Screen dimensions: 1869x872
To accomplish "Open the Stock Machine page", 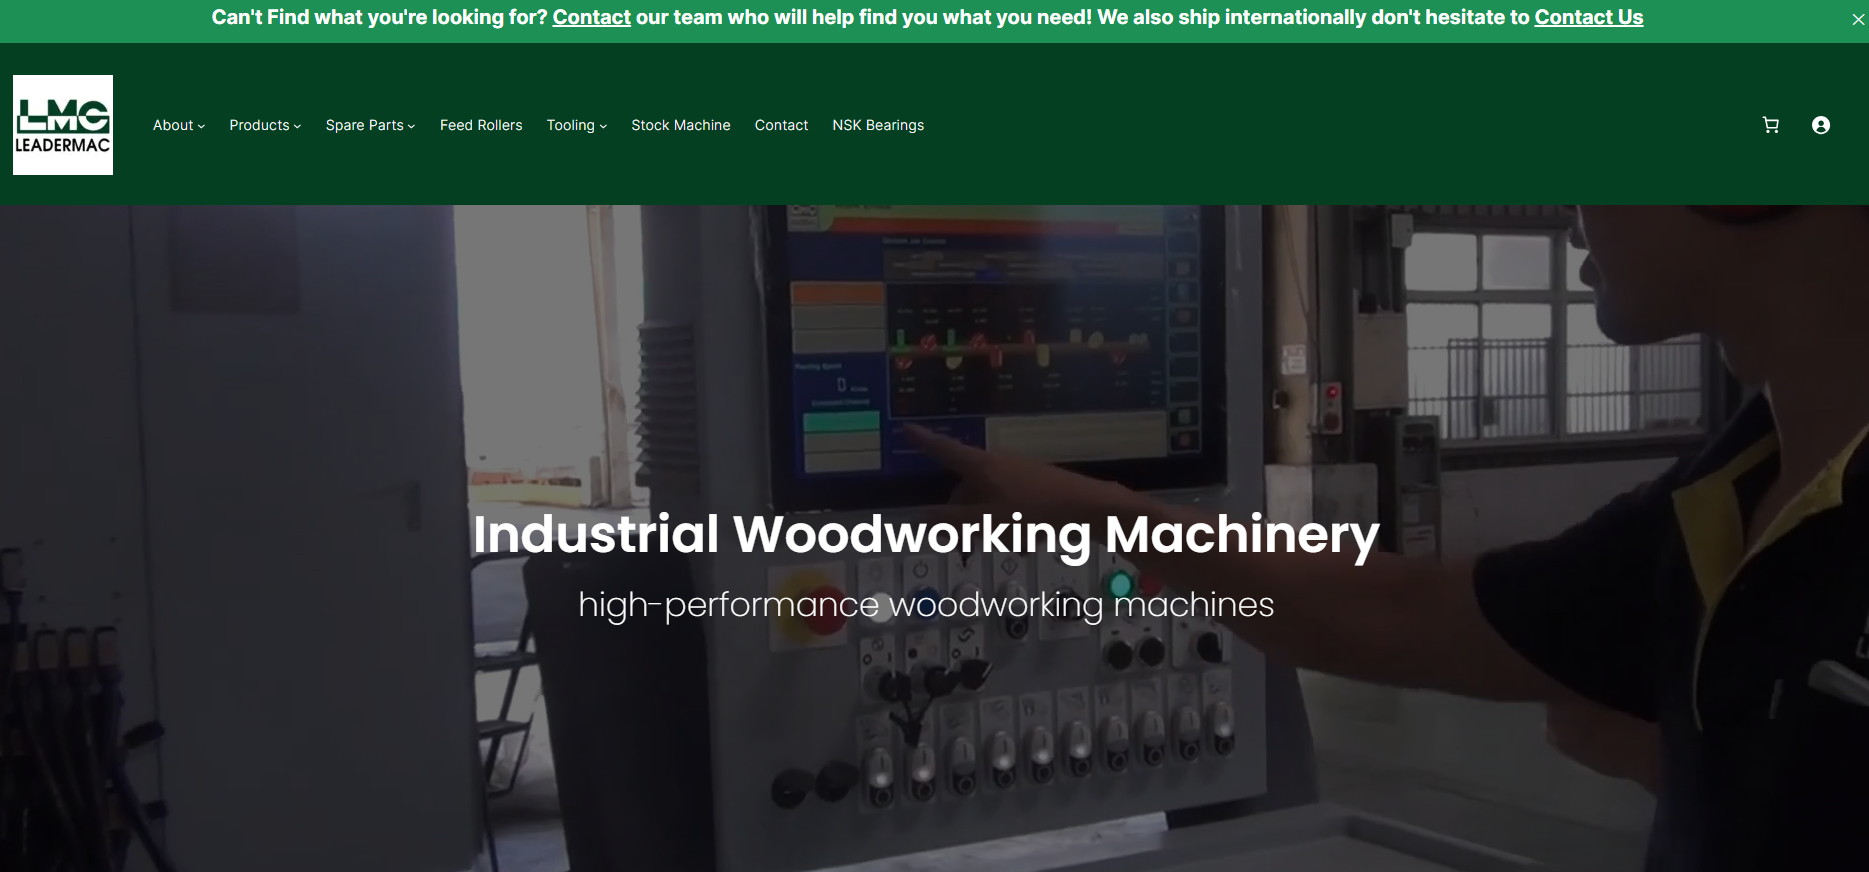I will pos(680,125).
